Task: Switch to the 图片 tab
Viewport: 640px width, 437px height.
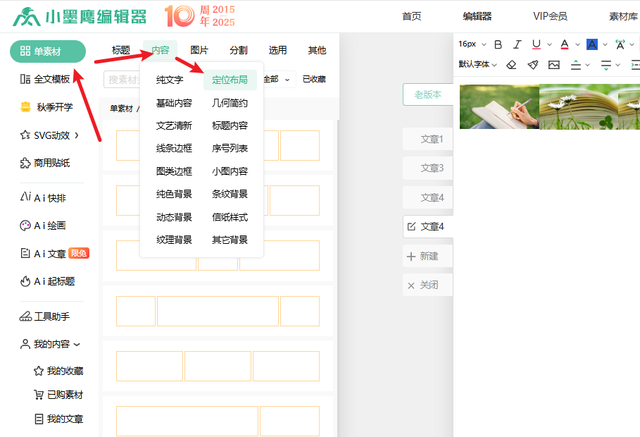Action: coord(199,50)
